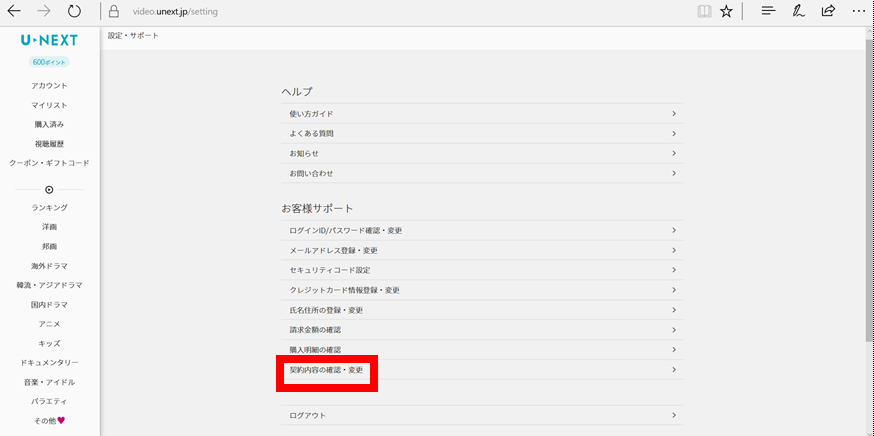Open 視聴履歴 in the sidebar
The height and width of the screenshot is (436, 874).
49,144
